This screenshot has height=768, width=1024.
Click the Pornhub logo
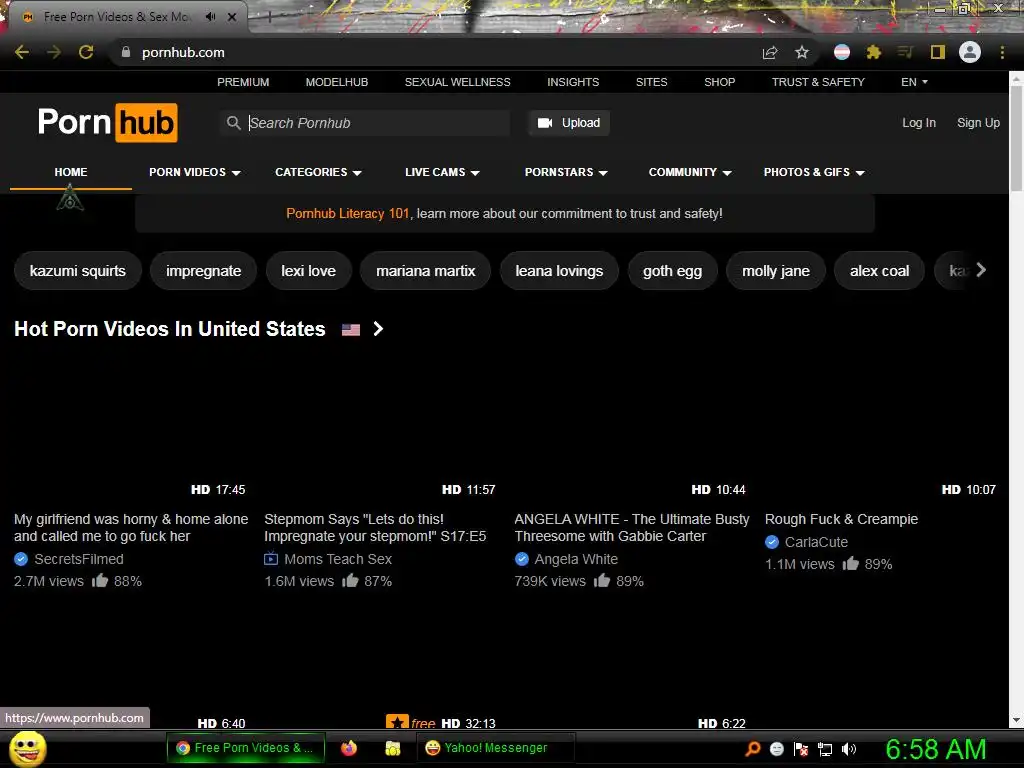click(107, 122)
